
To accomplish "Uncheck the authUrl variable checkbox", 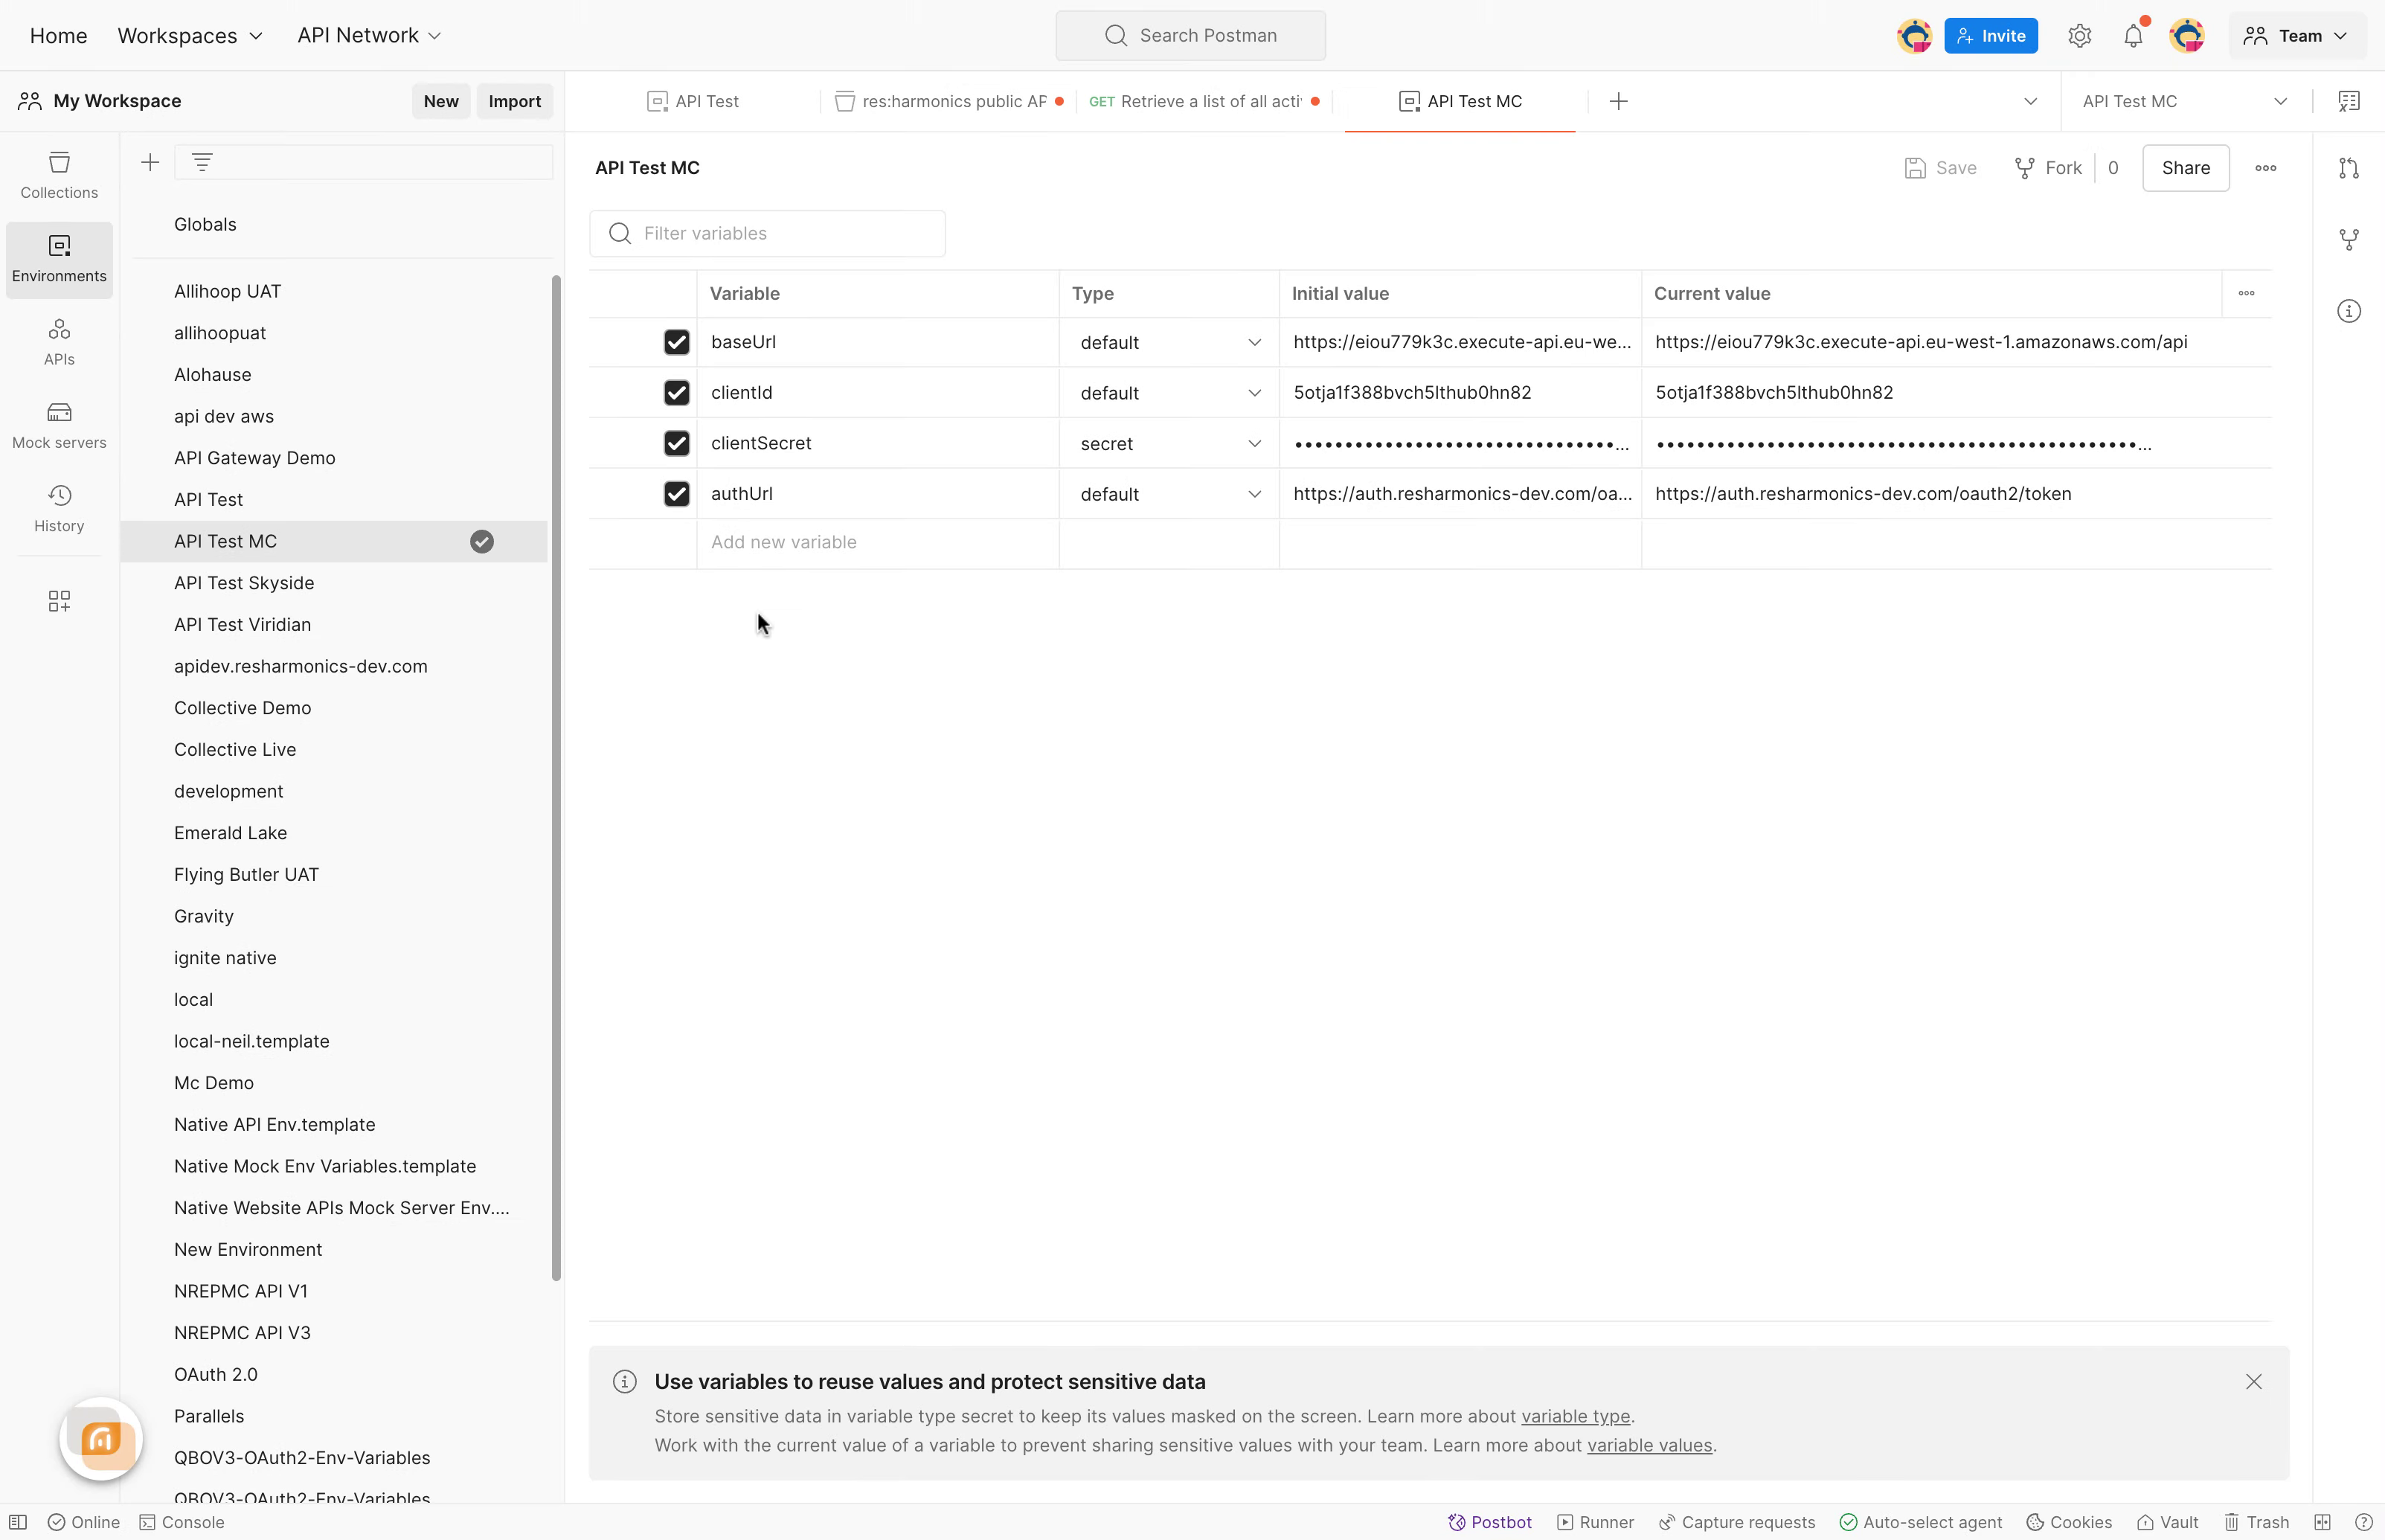I will (x=677, y=493).
